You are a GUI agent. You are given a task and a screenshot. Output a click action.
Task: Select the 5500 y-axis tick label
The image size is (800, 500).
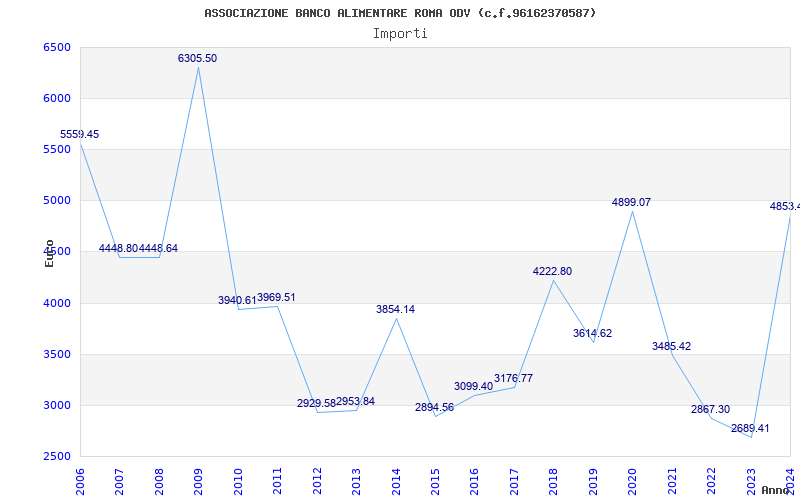57,149
